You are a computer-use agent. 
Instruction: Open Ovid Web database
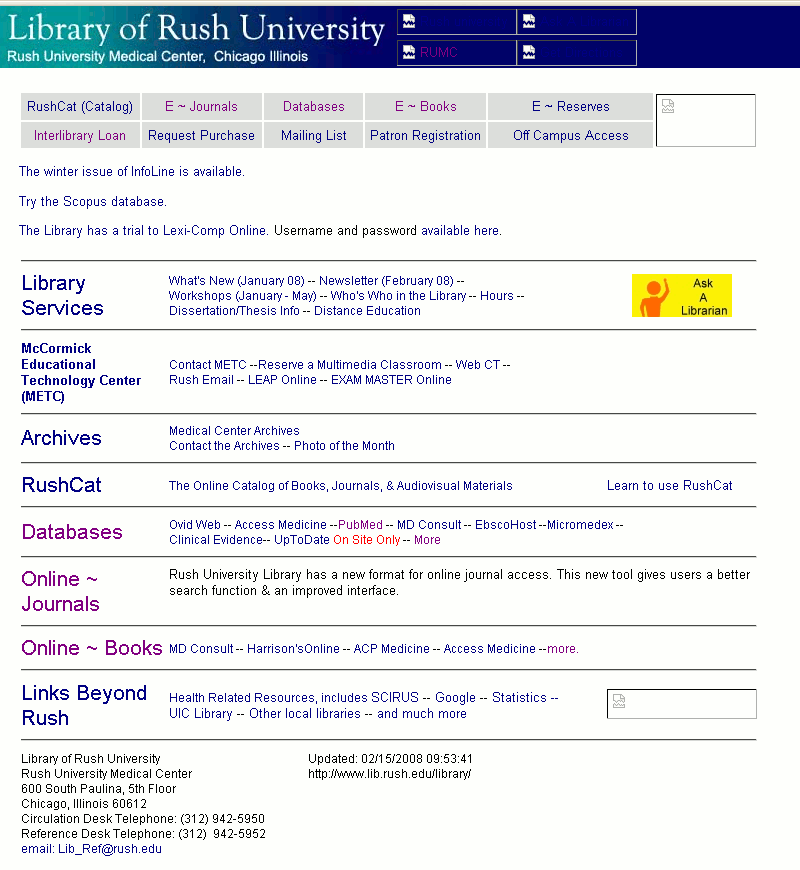195,524
